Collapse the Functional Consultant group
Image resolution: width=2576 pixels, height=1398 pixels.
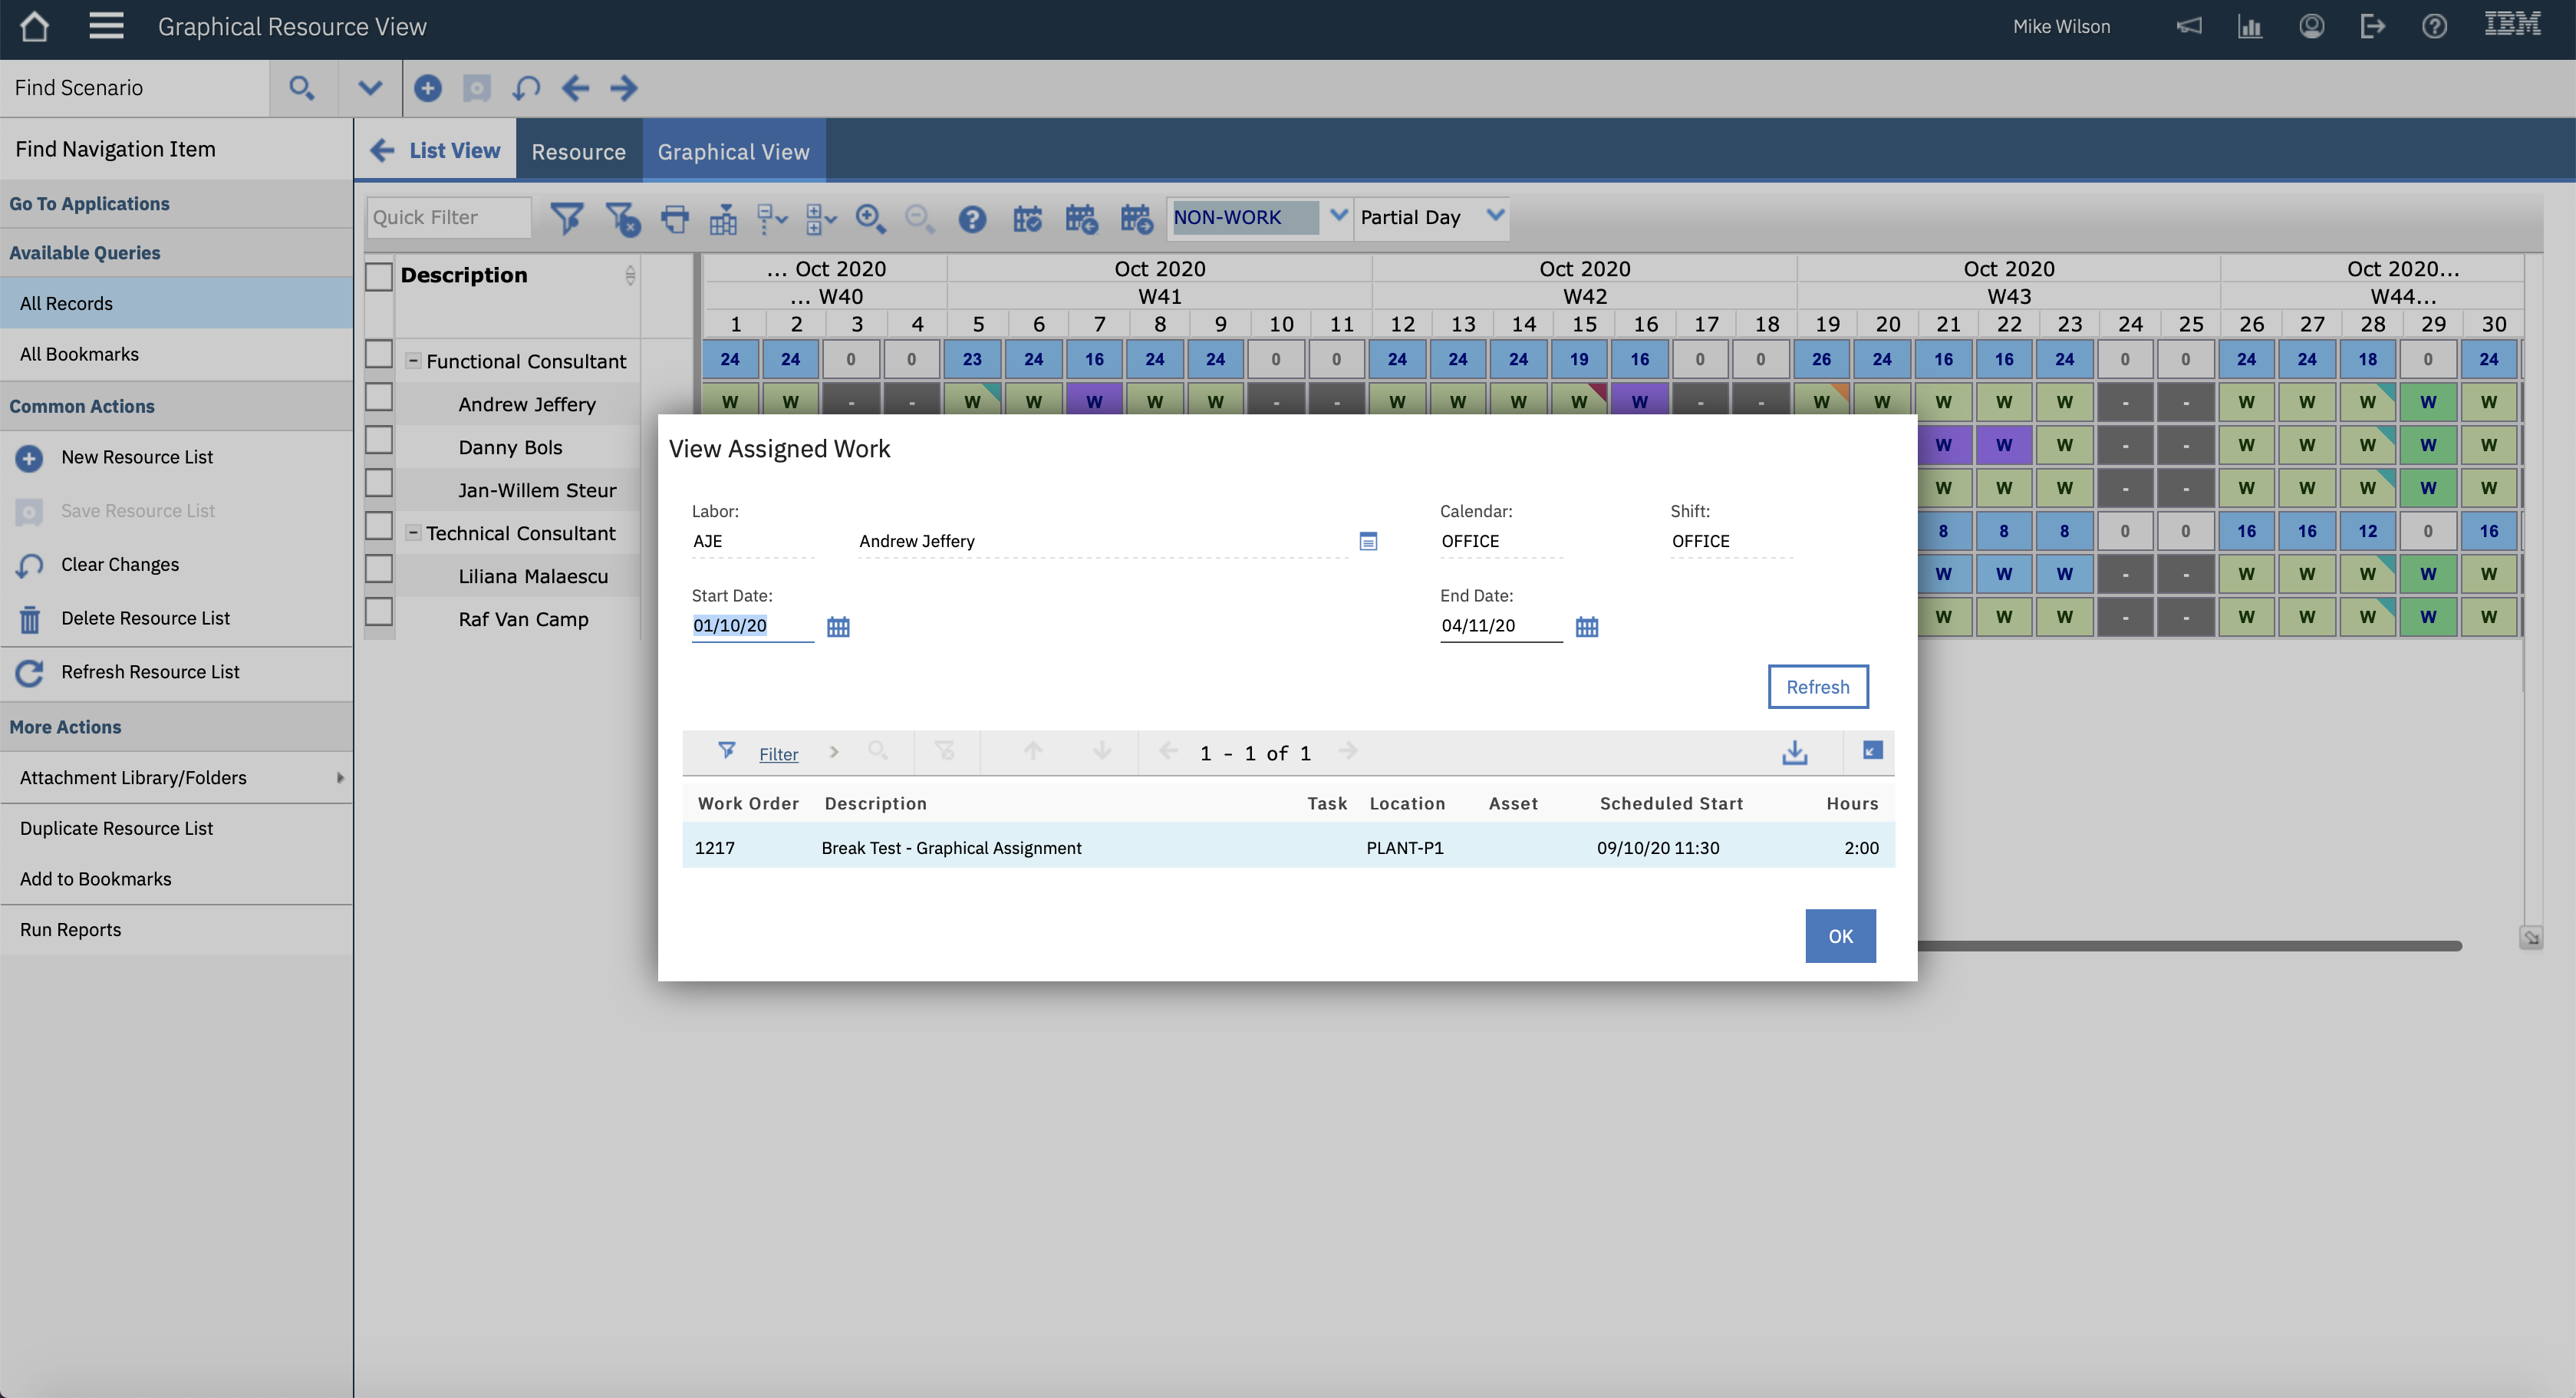412,361
